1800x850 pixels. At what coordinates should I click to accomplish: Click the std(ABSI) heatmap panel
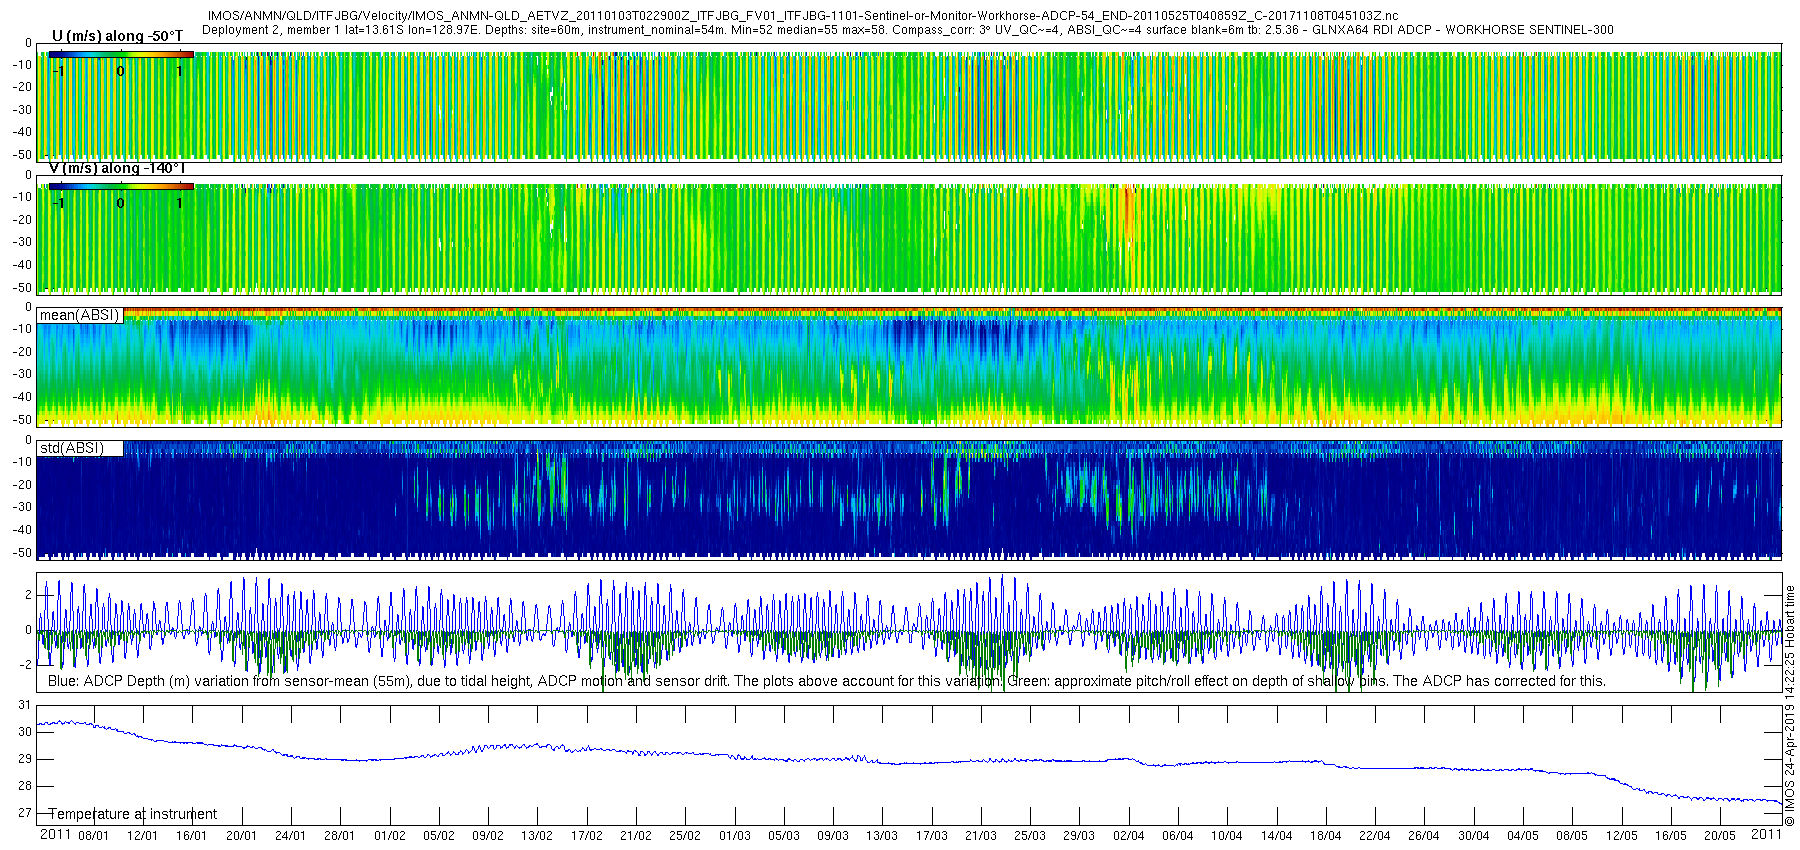pos(909,499)
